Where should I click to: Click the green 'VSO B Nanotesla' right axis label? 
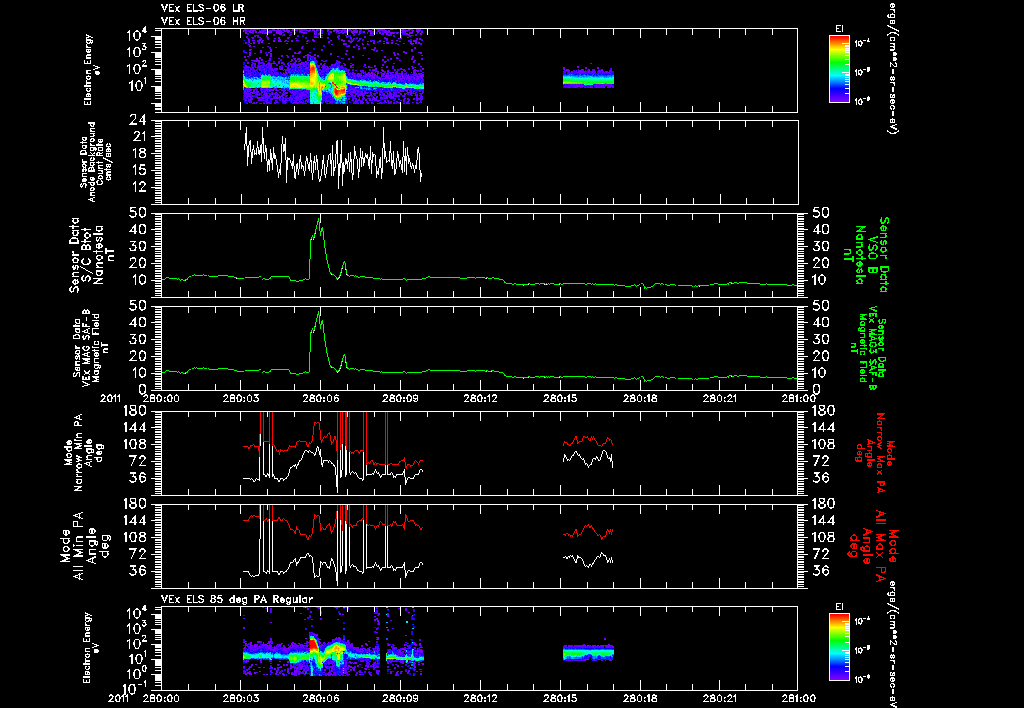(866, 255)
